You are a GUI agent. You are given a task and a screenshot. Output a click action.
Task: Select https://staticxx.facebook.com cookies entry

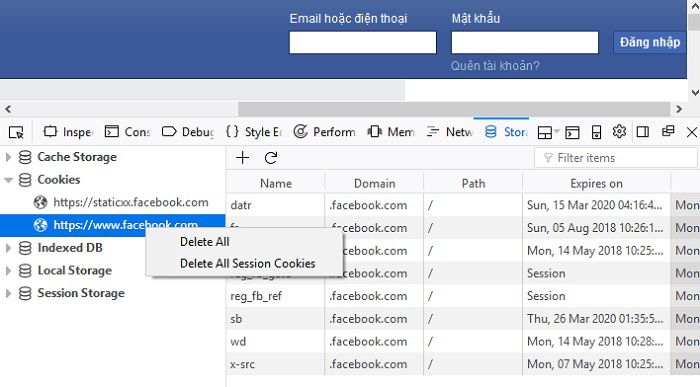(131, 202)
